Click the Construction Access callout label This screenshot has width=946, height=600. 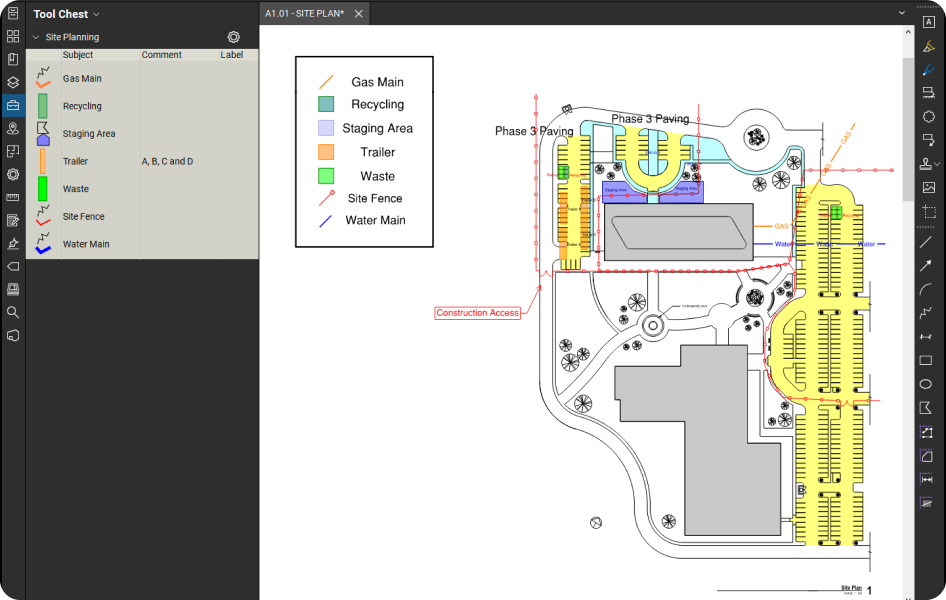point(477,313)
